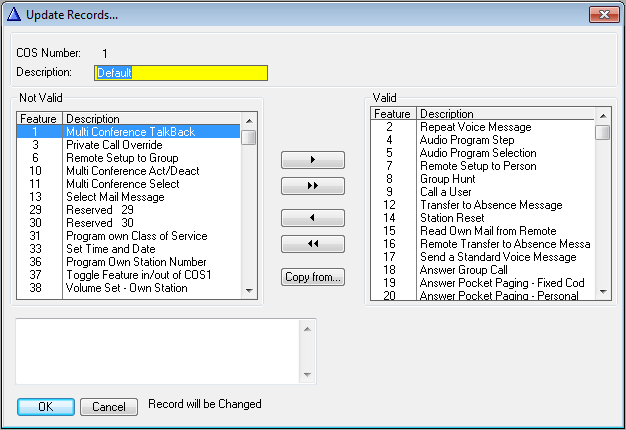Close the Update Records window
Image resolution: width=626 pixels, height=430 pixels.
604,14
